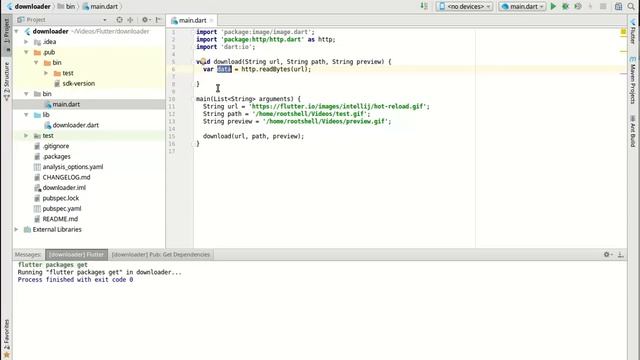The image size is (640, 360).
Task: Click hide Project panel icon
Action: point(158,20)
